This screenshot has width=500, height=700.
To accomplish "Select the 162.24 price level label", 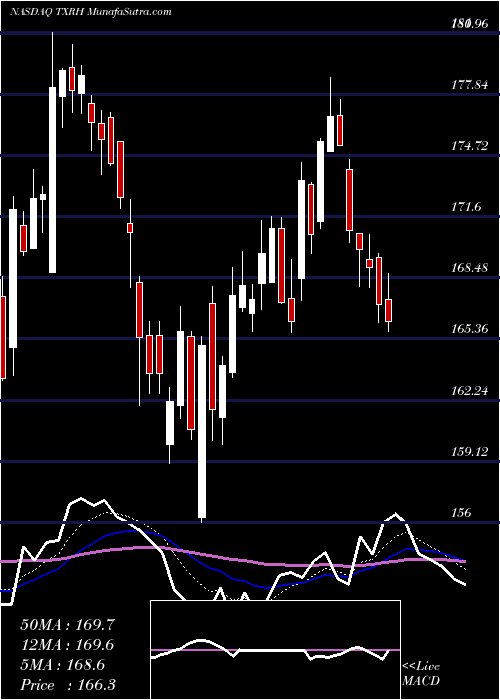I will point(470,391).
